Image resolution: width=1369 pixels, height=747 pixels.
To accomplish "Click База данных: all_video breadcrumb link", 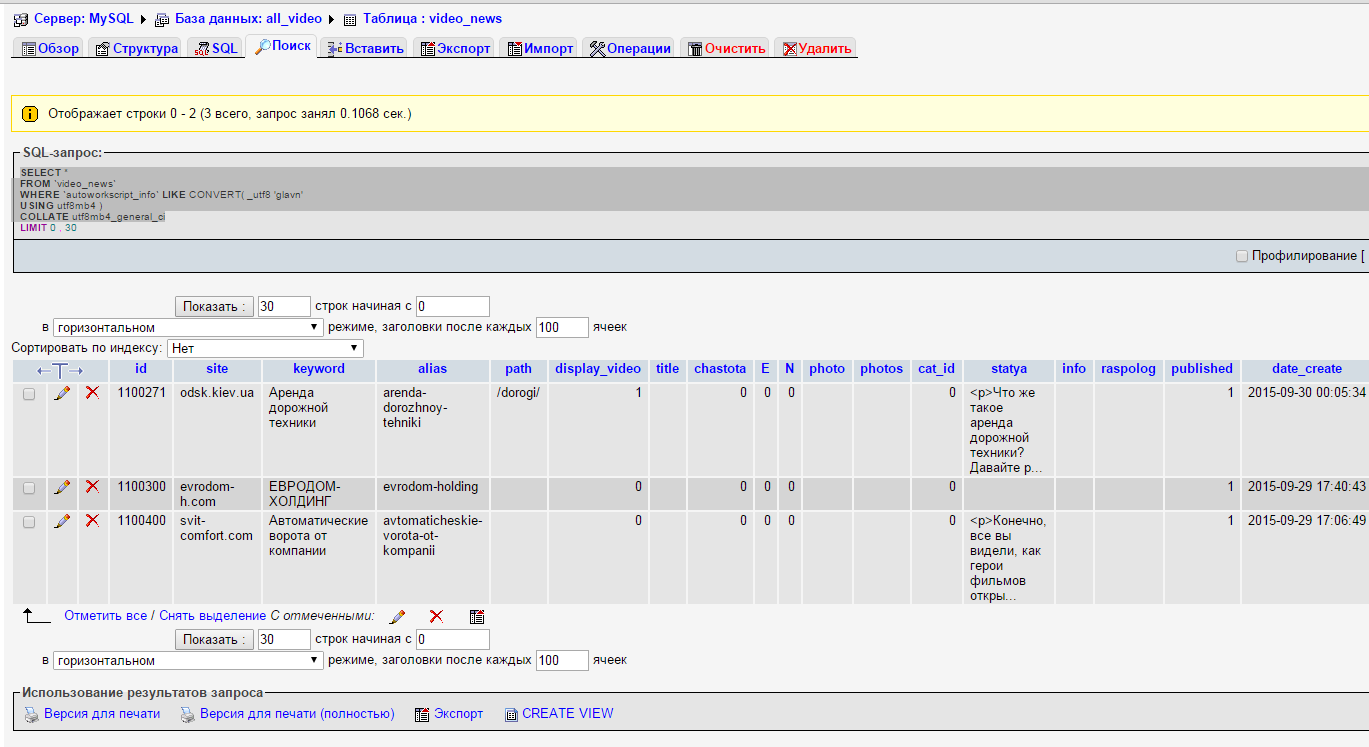I will (x=248, y=19).
